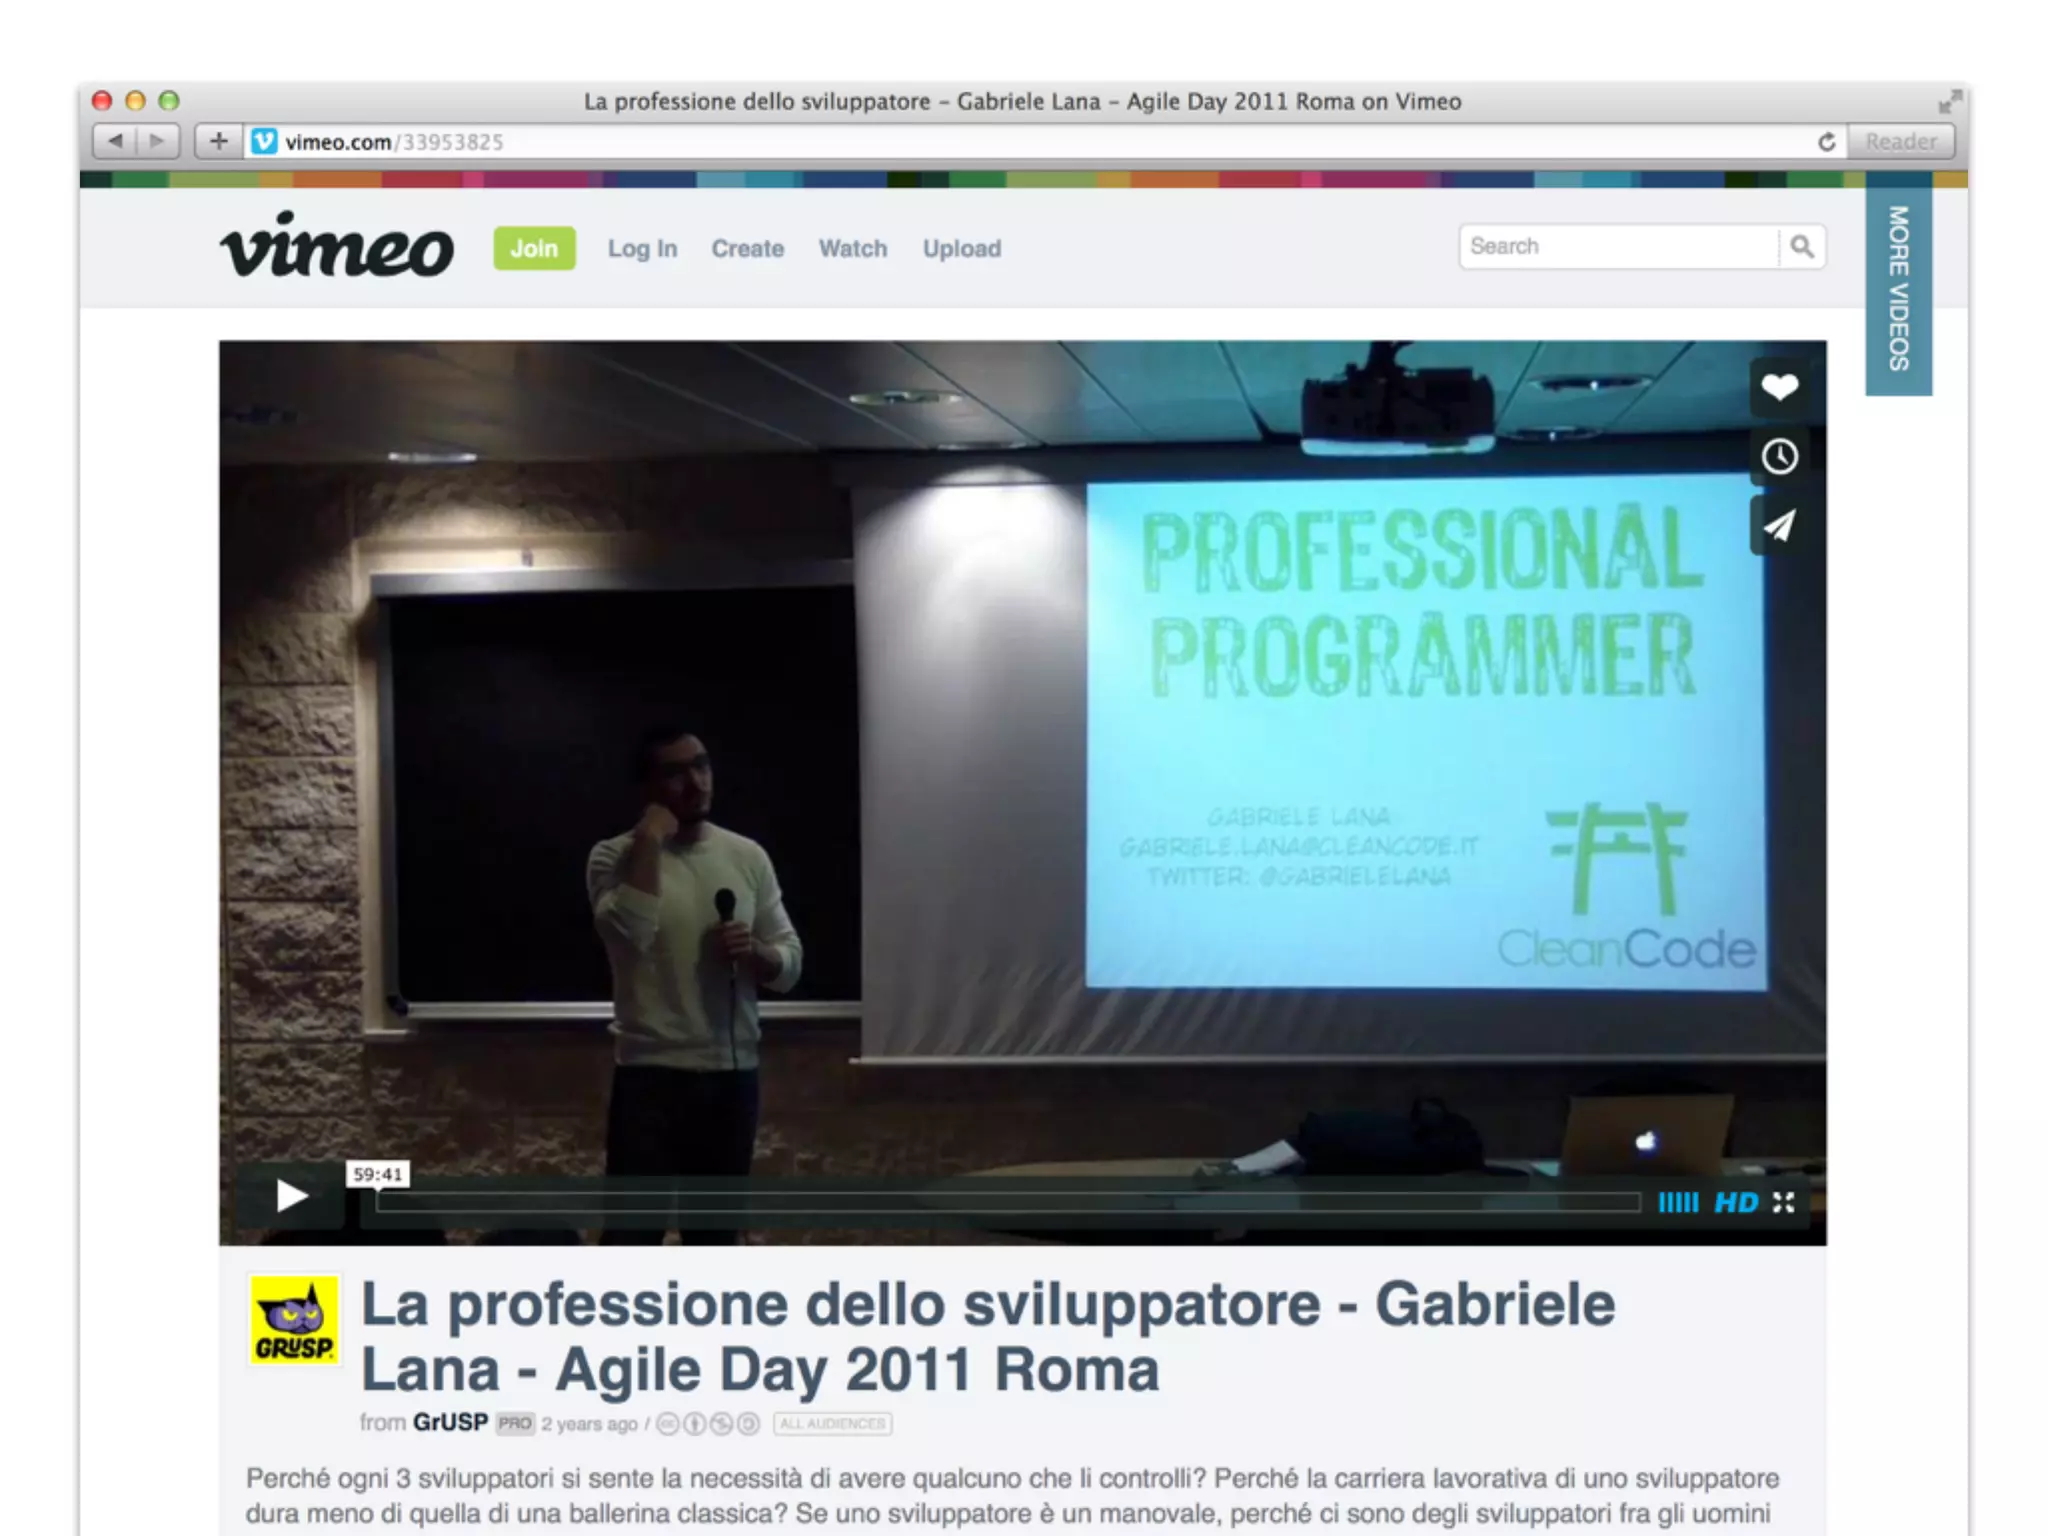Screen dimensions: 2048x1536
Task: Add a new tab with the plus button
Action: click(x=218, y=141)
